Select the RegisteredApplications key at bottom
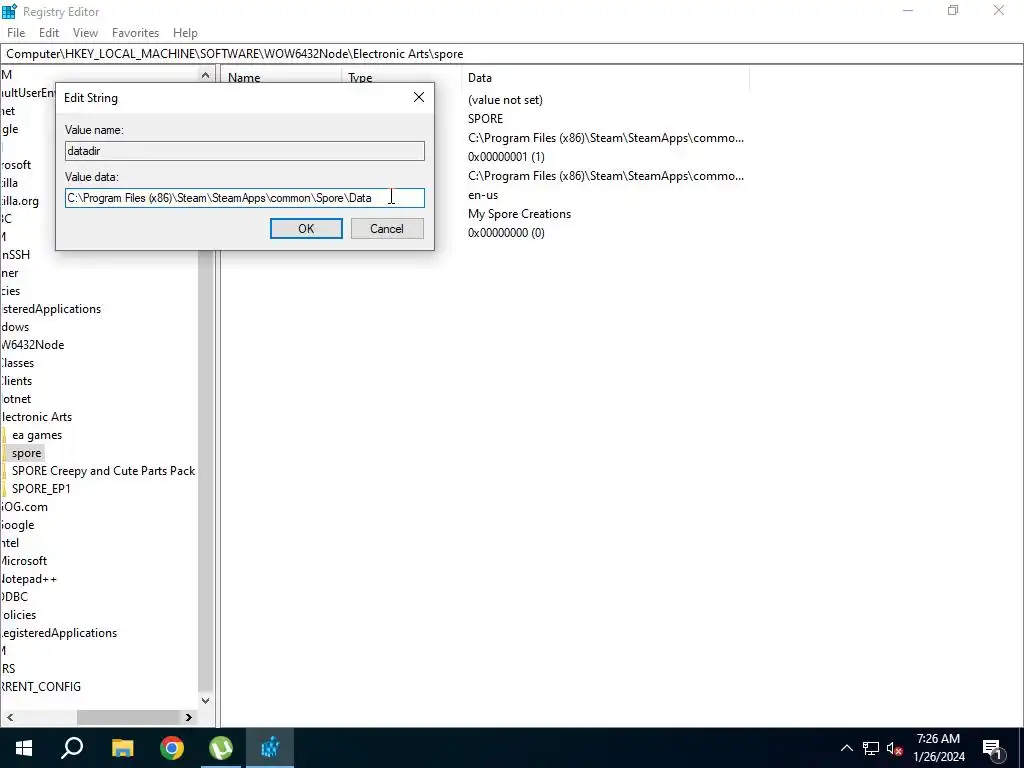This screenshot has height=768, width=1024. (59, 633)
